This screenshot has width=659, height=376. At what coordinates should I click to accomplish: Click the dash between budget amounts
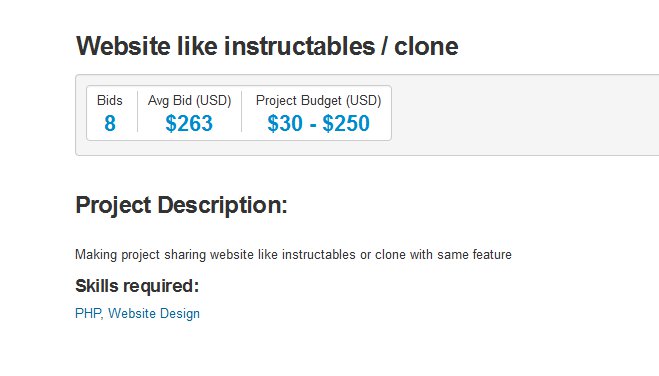click(x=313, y=124)
